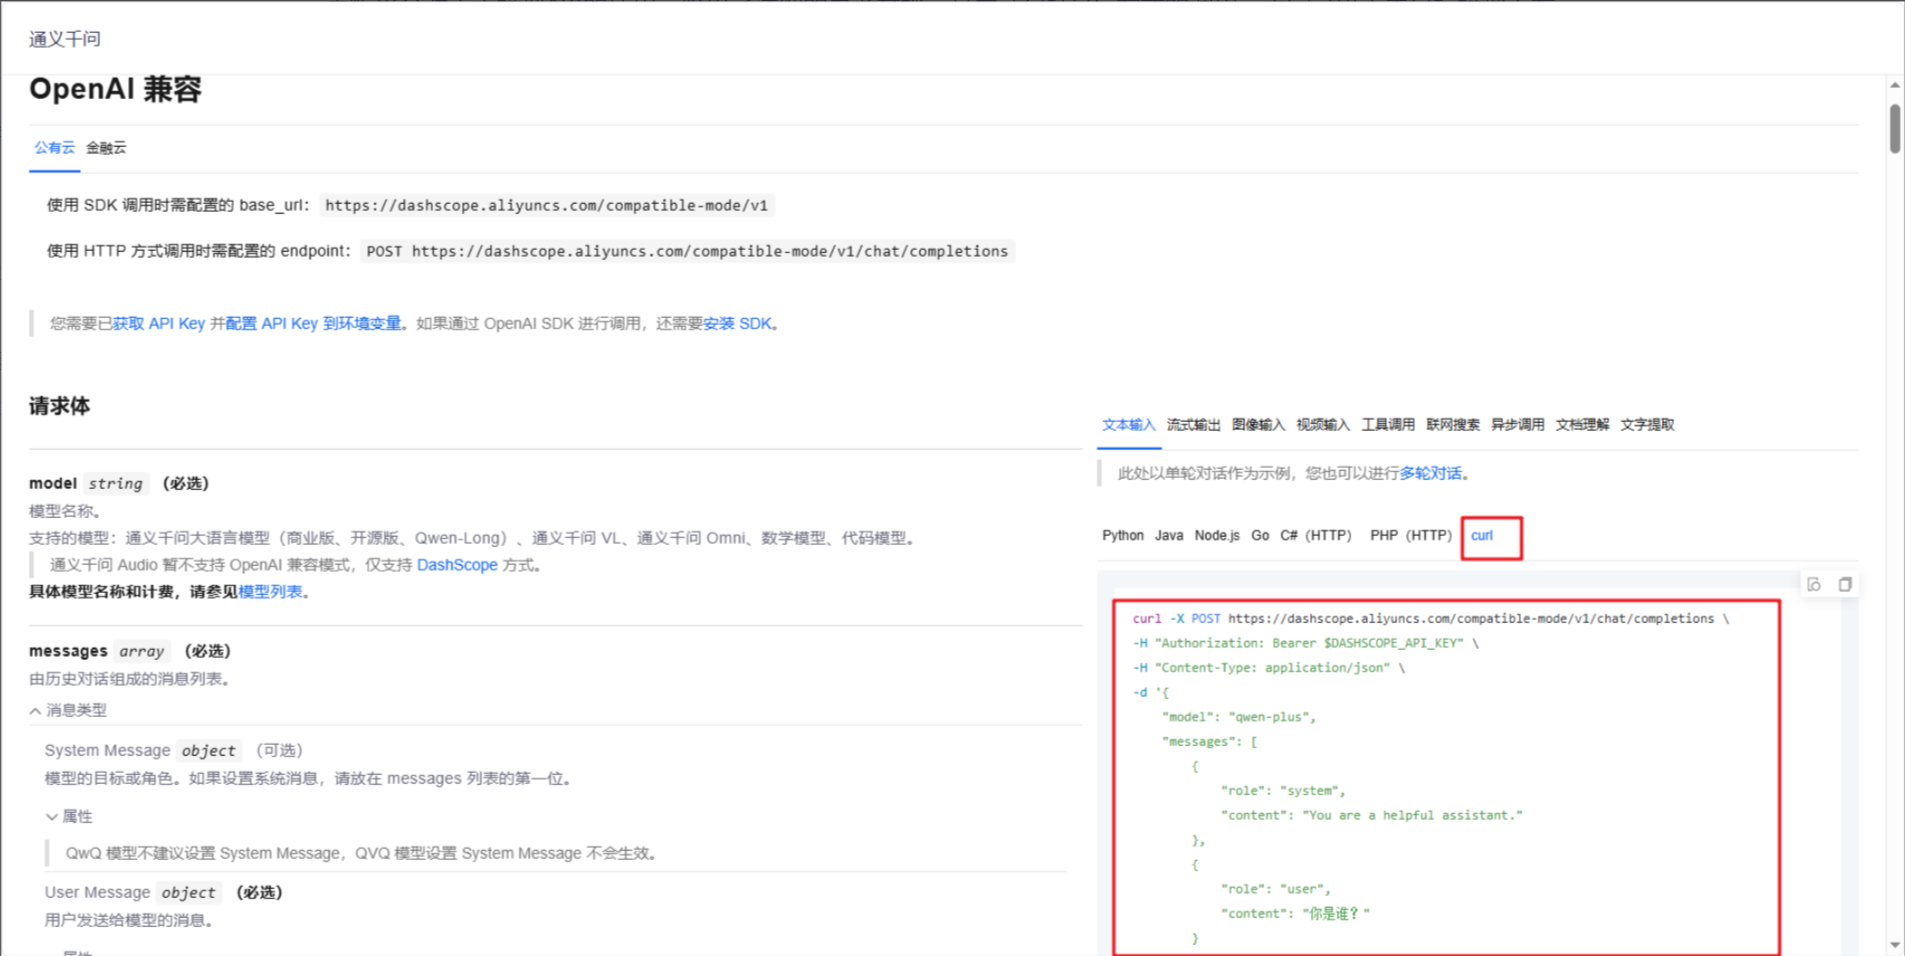Click the string type label beside model

click(116, 484)
